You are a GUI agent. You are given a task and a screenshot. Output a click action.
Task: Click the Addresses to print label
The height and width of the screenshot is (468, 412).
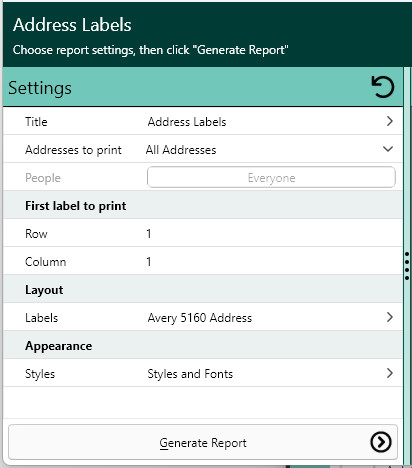(x=73, y=150)
